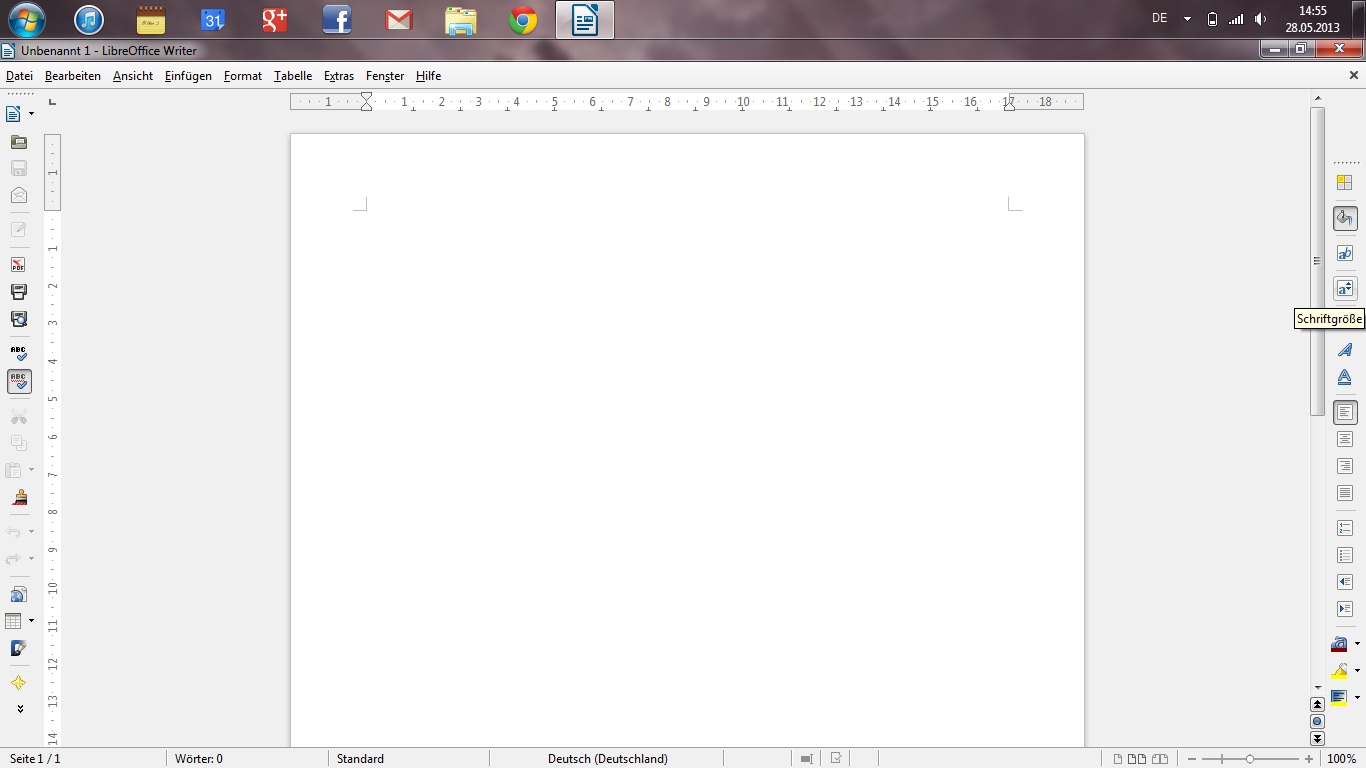
Task: Open the Extras menu
Action: point(339,76)
